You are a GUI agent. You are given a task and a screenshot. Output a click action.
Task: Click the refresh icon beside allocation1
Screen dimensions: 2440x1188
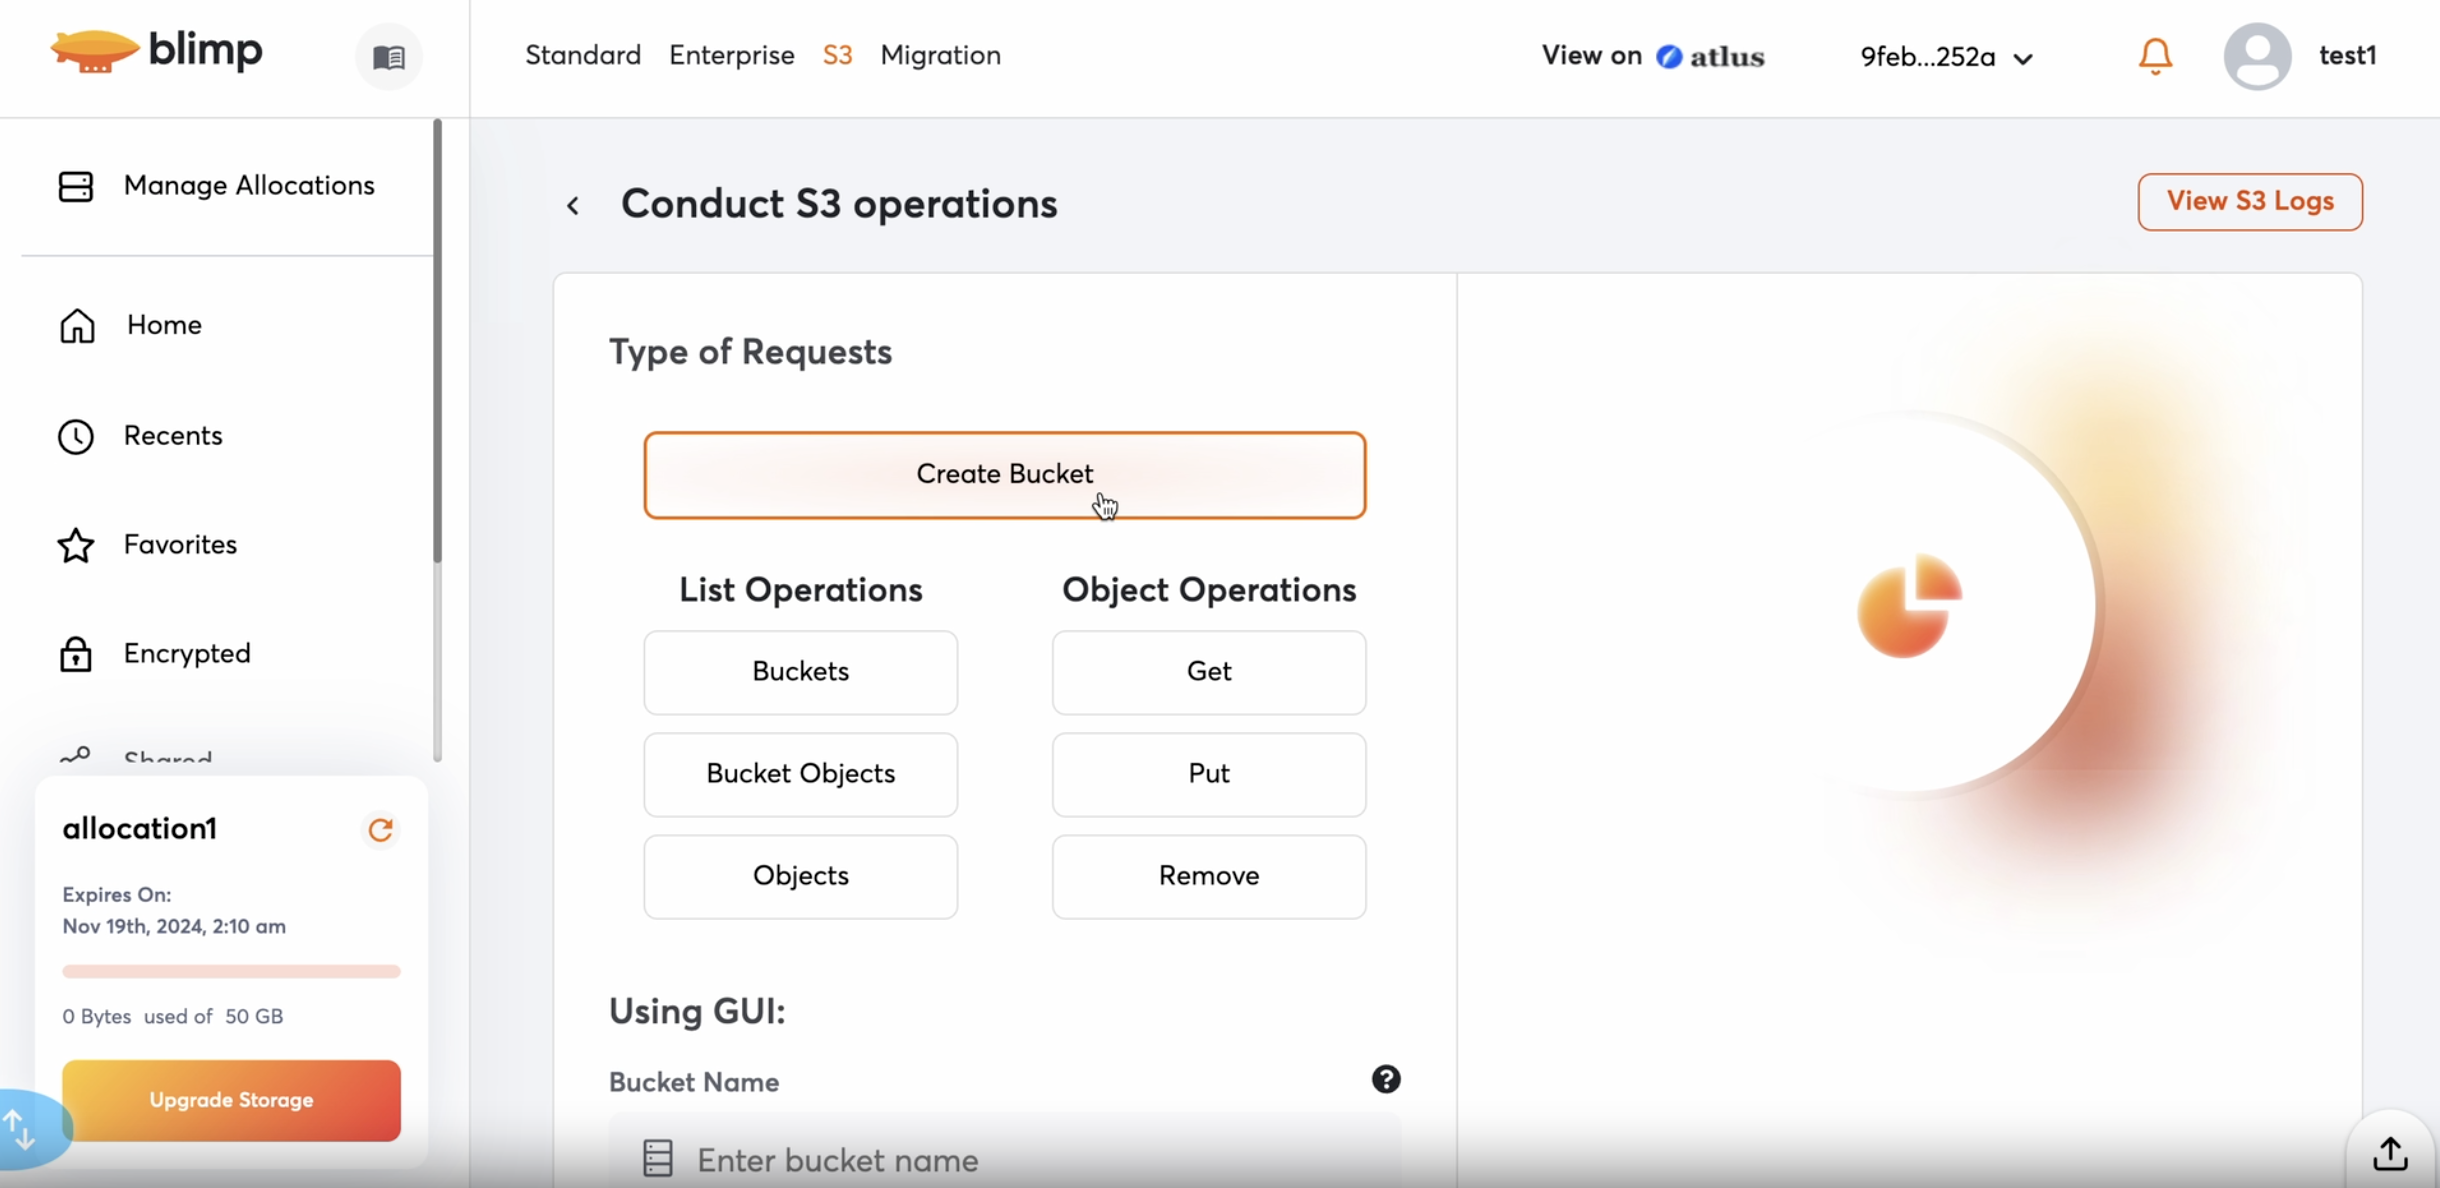click(x=380, y=829)
